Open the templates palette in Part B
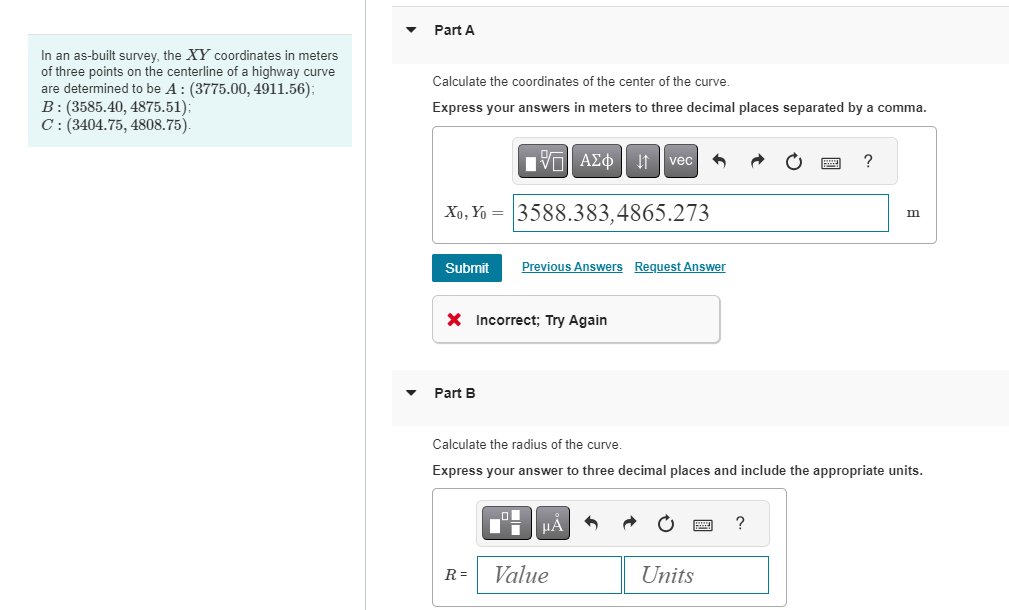The image size is (1009, 610). (x=506, y=522)
